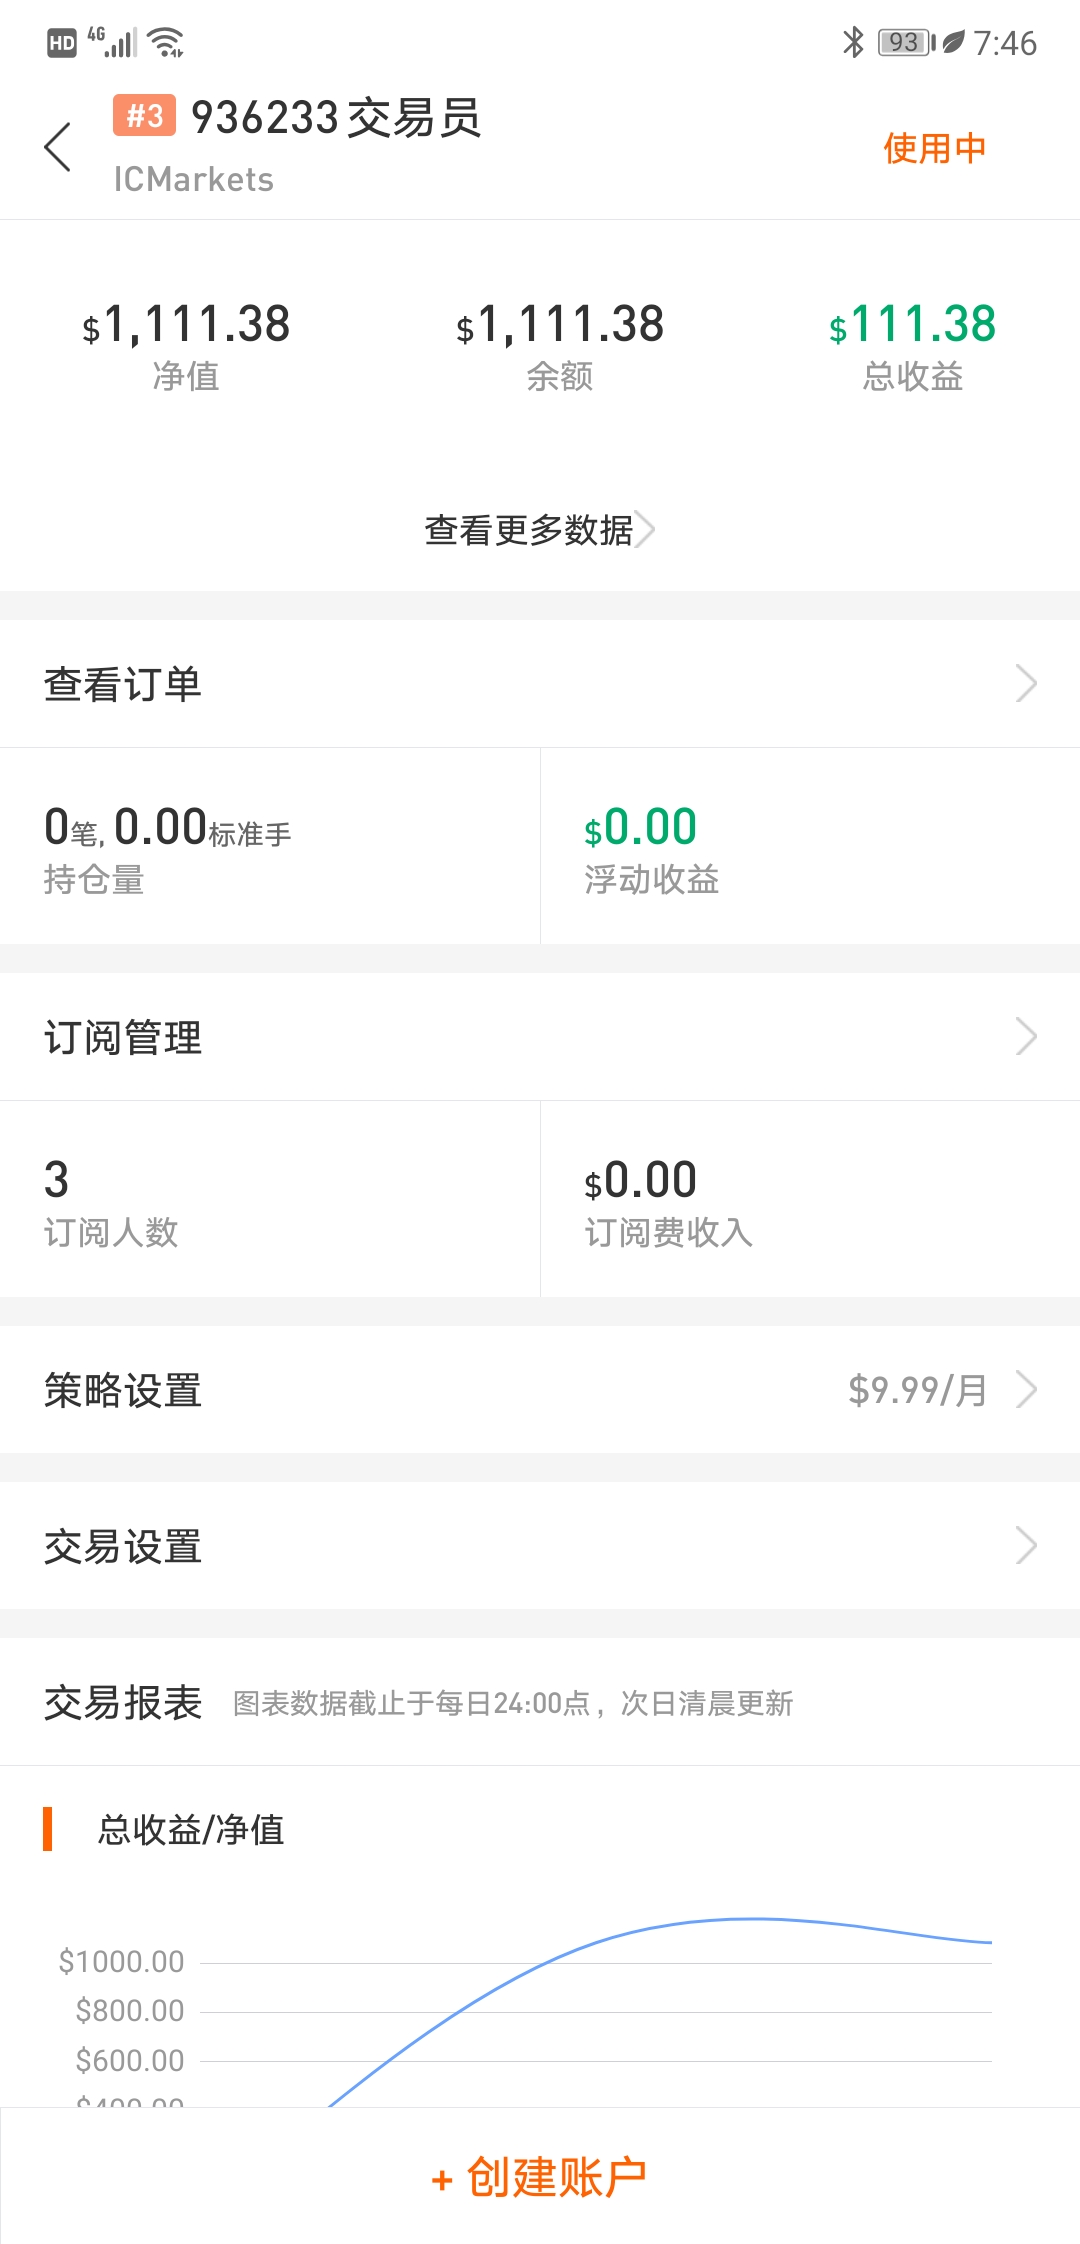
Task: Tap the back arrow icon
Action: (58, 148)
